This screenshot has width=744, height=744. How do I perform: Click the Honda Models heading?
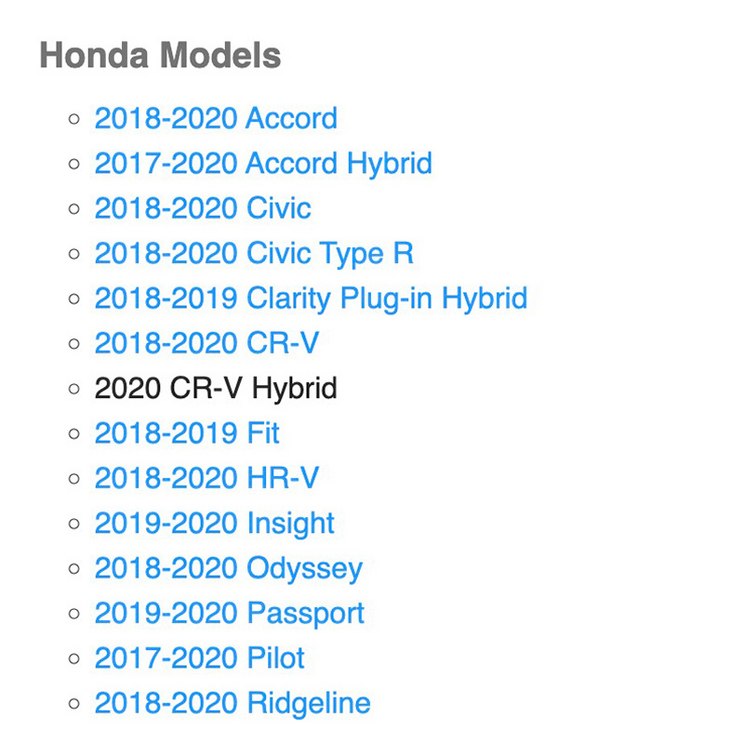pos(160,55)
